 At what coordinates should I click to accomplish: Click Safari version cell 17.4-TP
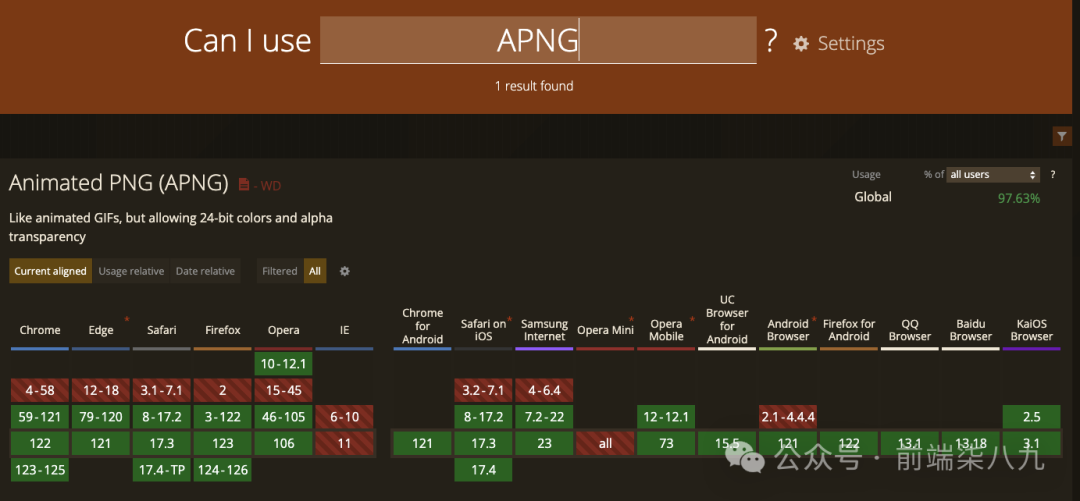tap(161, 470)
